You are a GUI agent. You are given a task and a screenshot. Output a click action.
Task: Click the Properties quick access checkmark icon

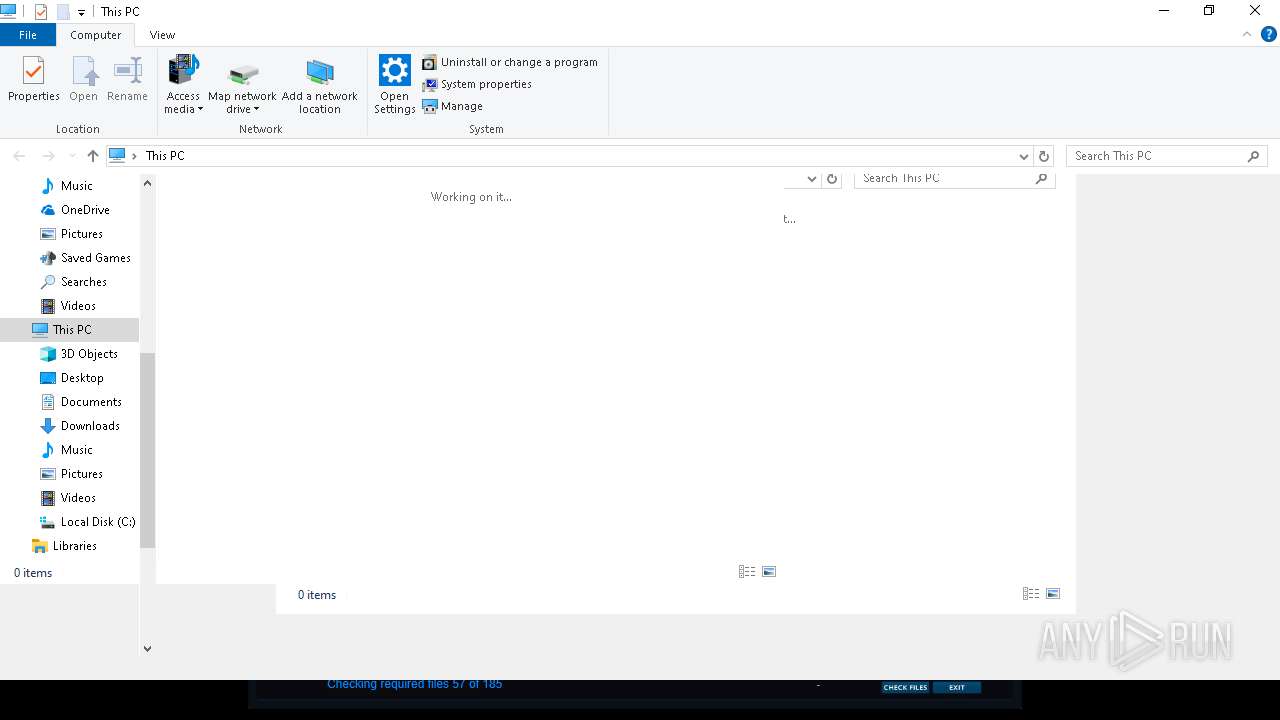click(40, 12)
